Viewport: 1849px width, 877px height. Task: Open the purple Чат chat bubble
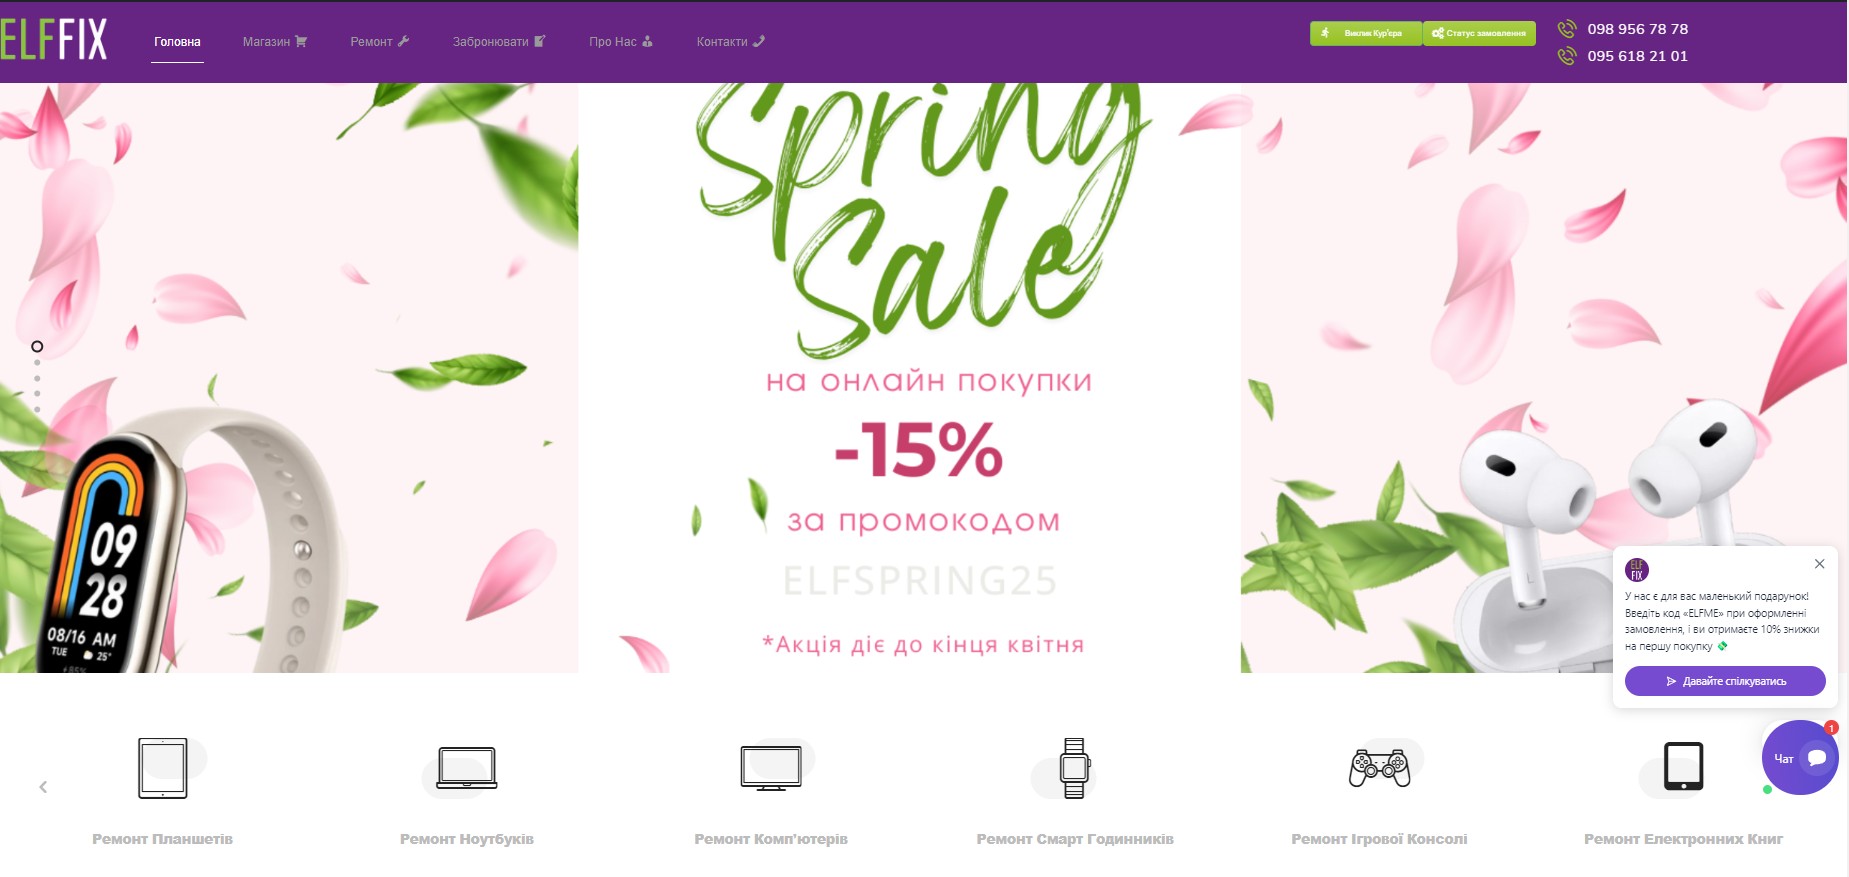point(1800,758)
